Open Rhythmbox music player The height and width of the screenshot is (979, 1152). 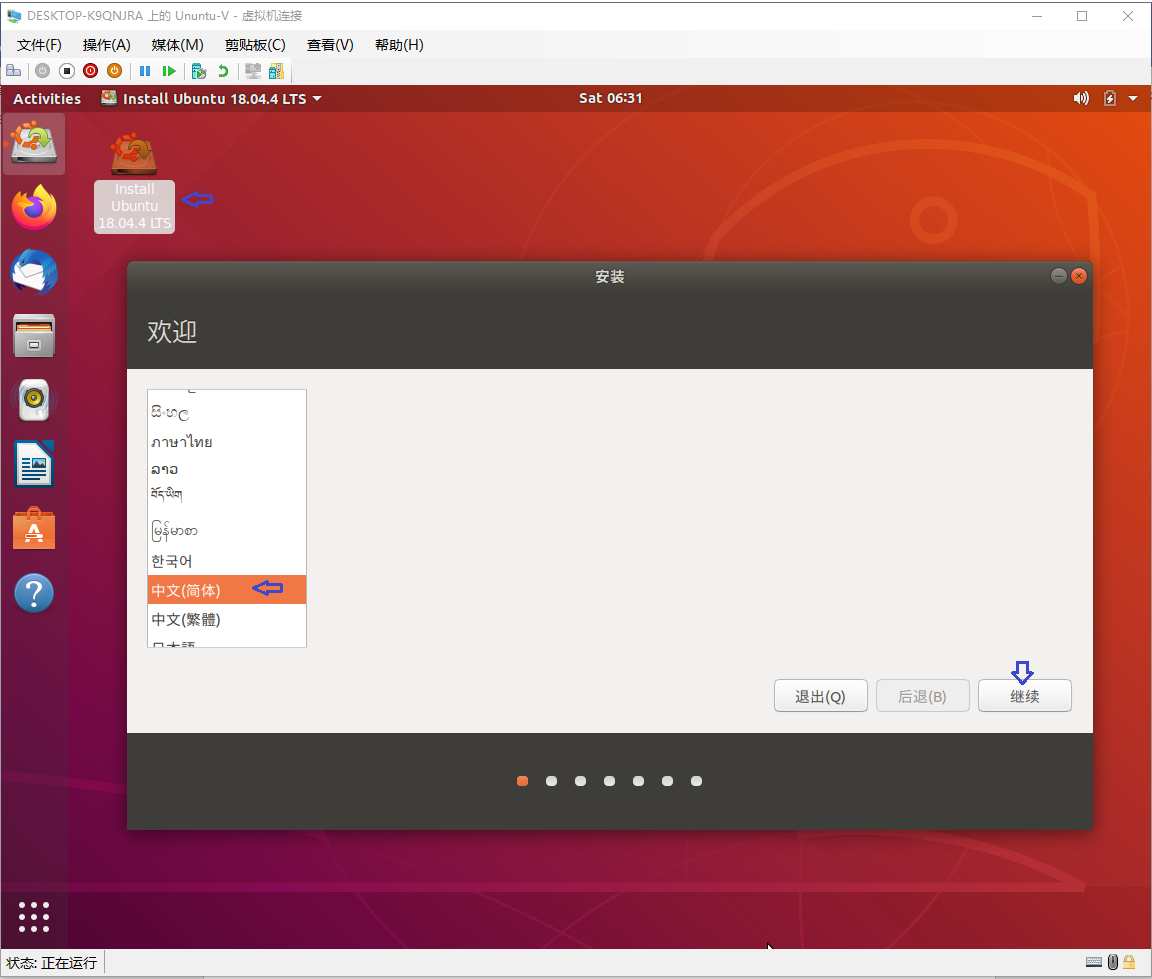[33, 399]
